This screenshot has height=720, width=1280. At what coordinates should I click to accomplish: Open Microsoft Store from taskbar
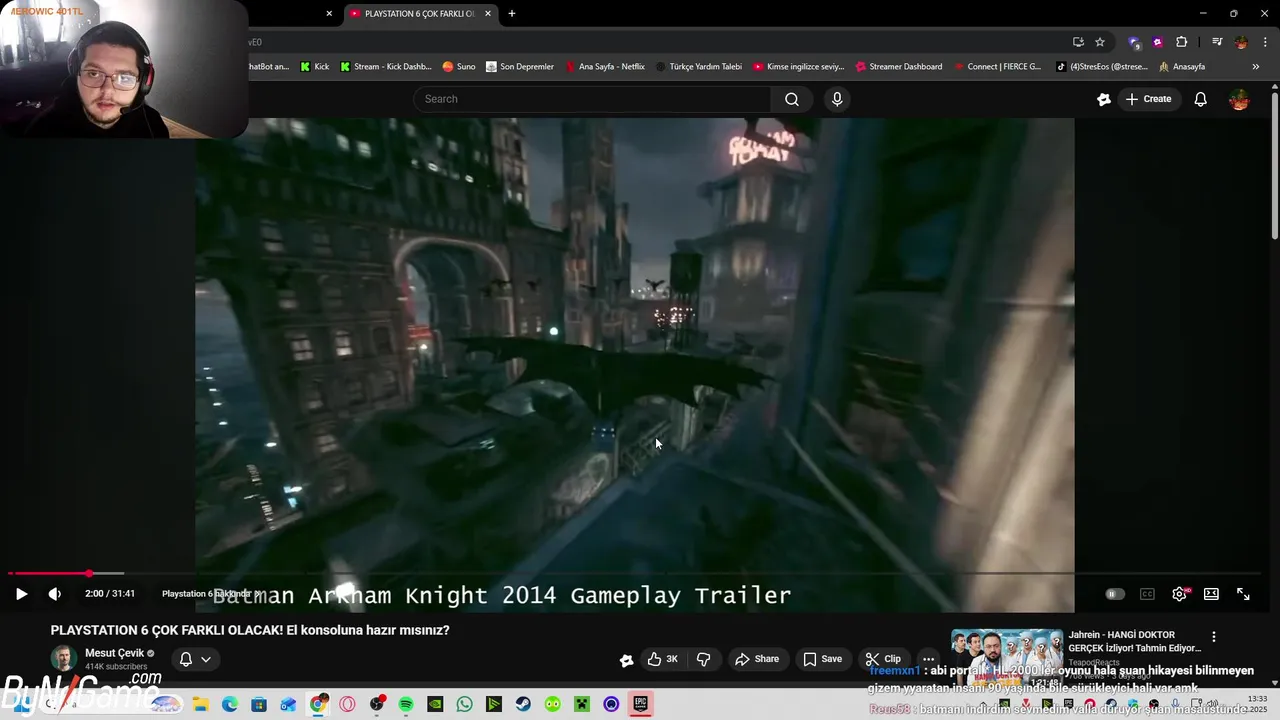[259, 704]
